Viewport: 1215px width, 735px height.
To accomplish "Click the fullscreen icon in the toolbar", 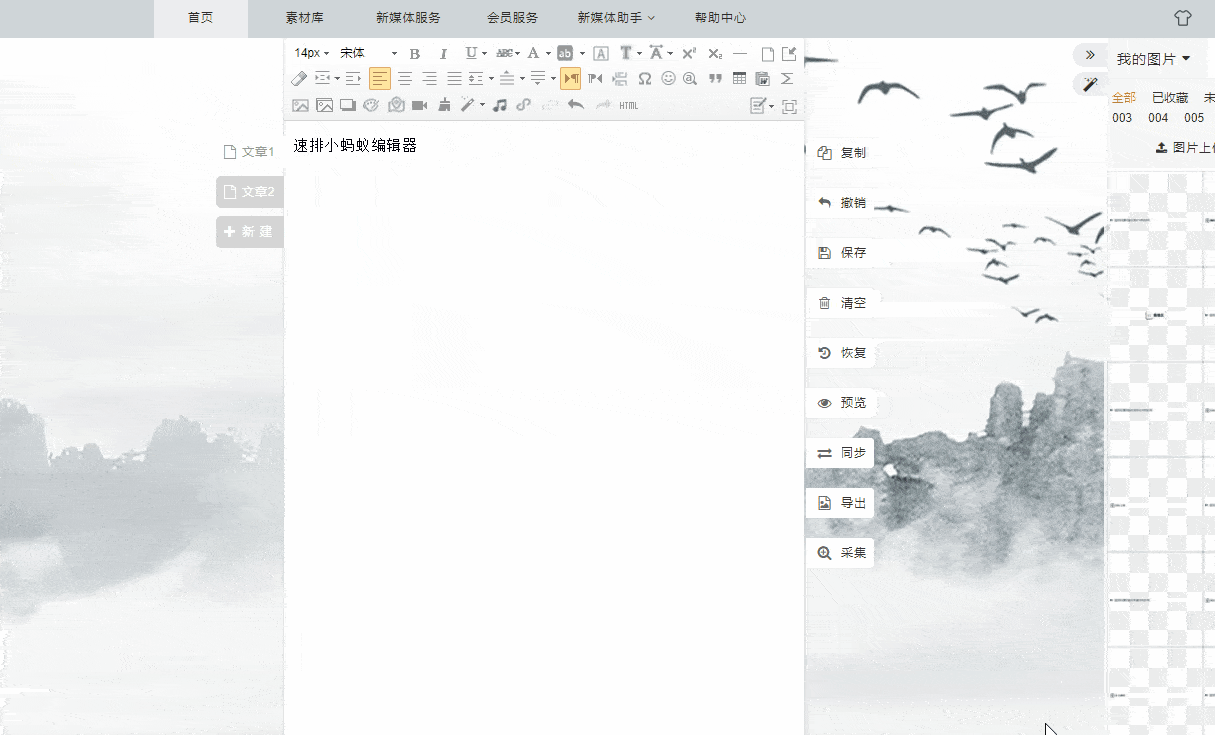I will tap(789, 106).
